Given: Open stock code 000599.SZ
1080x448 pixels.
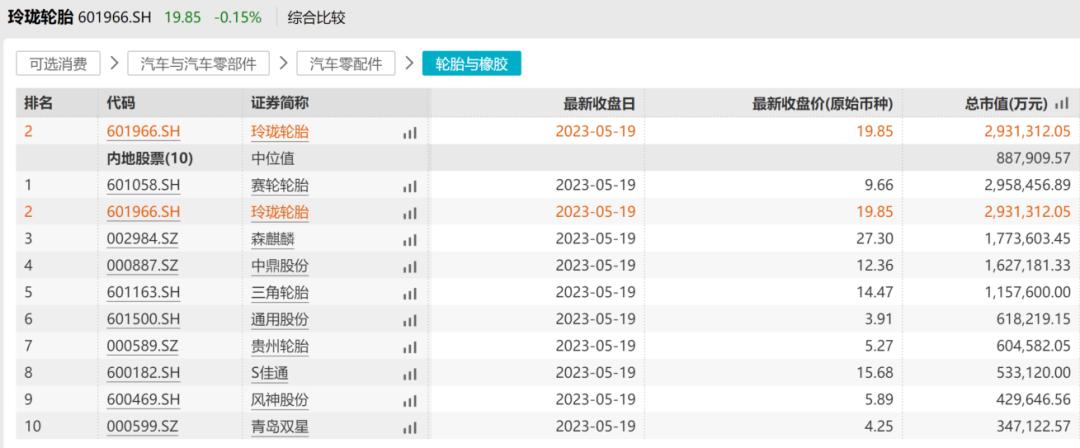Looking at the screenshot, I should 143,427.
